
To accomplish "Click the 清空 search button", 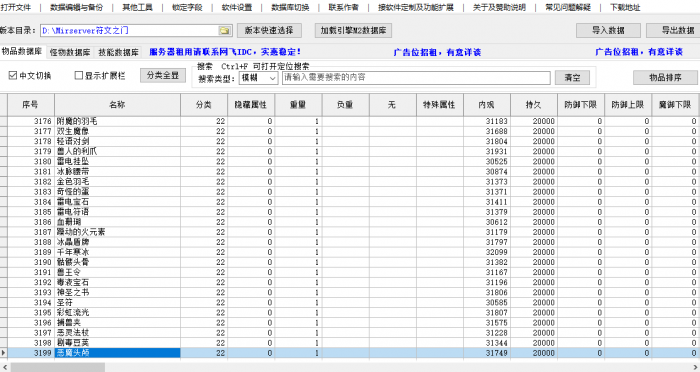I will (572, 78).
